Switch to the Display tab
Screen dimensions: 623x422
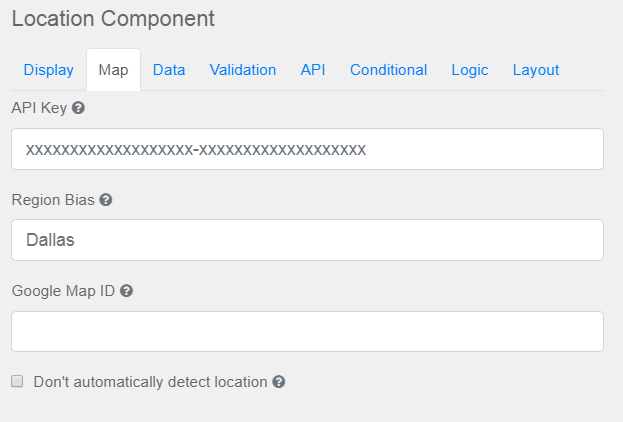(48, 70)
